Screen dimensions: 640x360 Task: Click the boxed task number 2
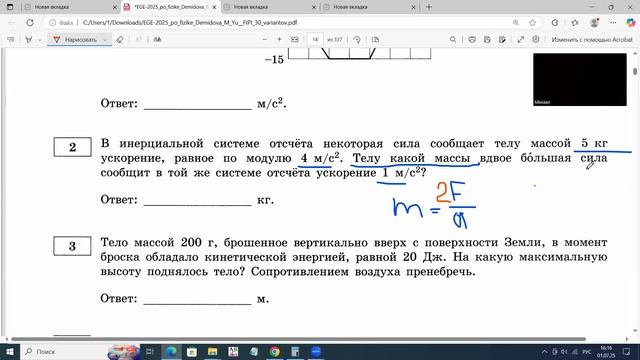point(73,147)
